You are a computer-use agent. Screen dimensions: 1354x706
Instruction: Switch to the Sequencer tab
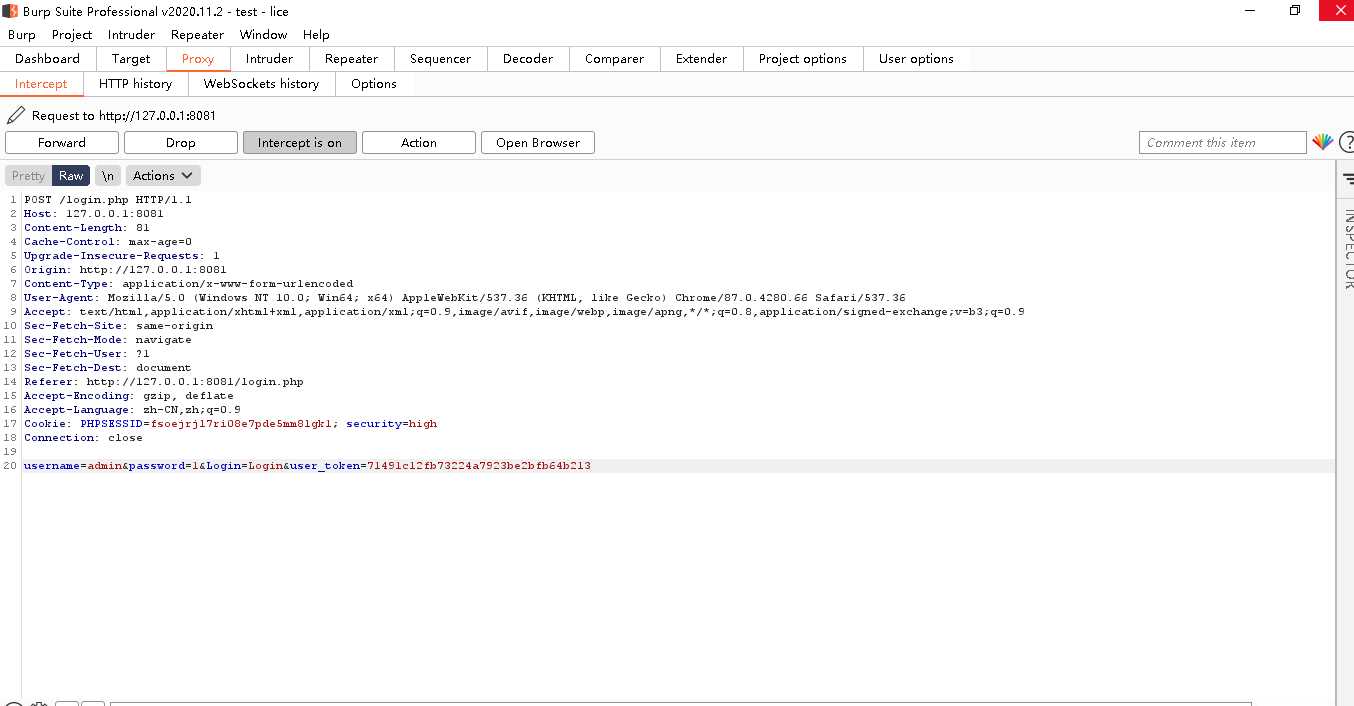pyautogui.click(x=440, y=59)
